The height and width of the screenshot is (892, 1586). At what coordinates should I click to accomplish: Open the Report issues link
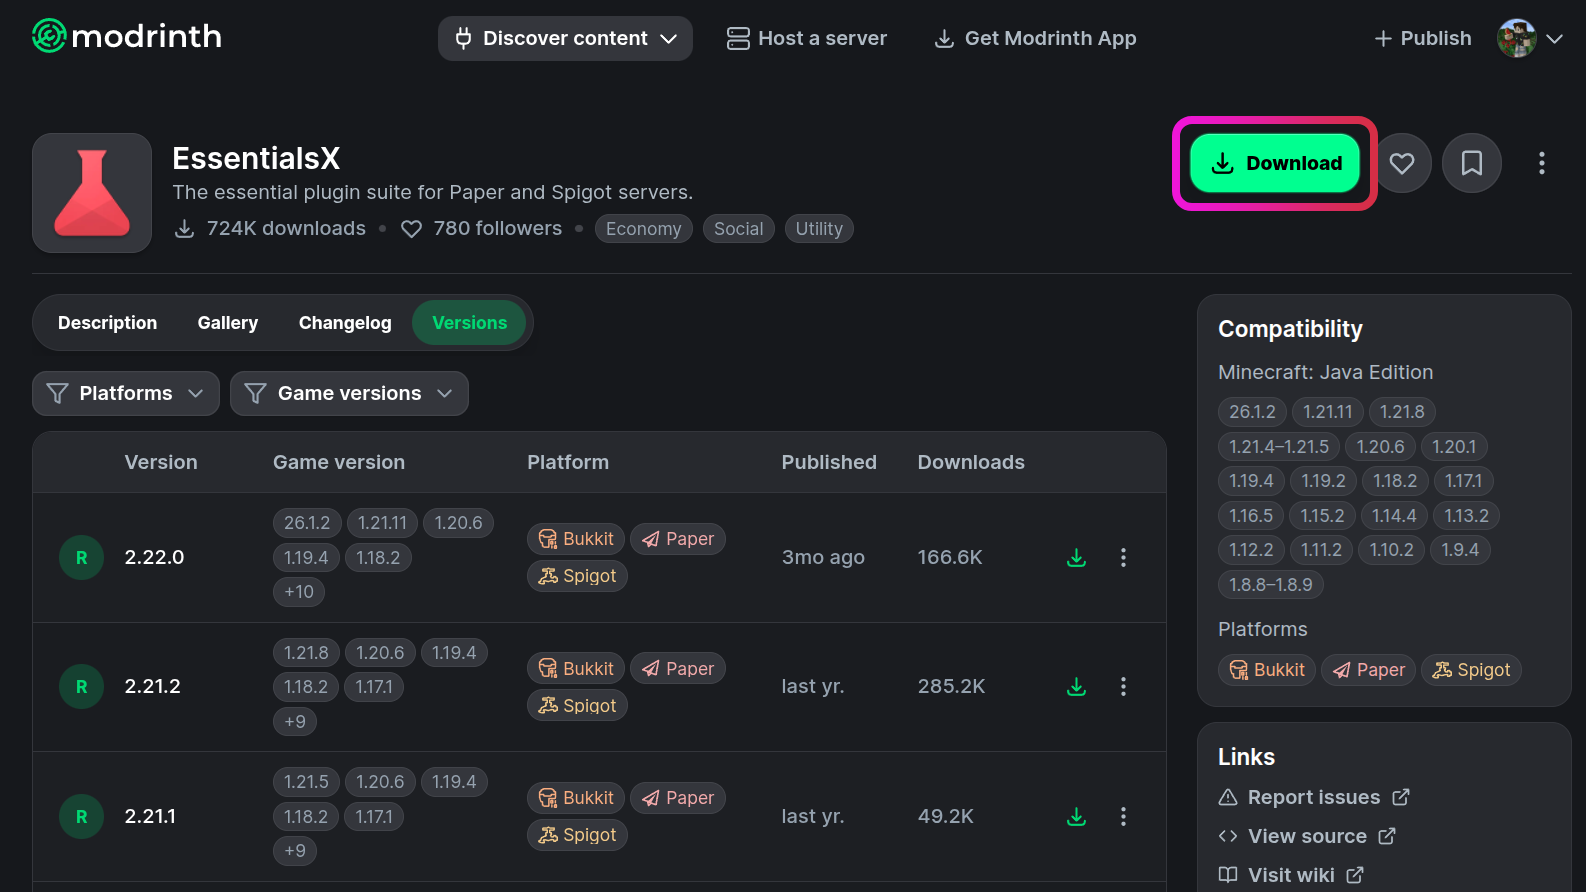click(1314, 797)
